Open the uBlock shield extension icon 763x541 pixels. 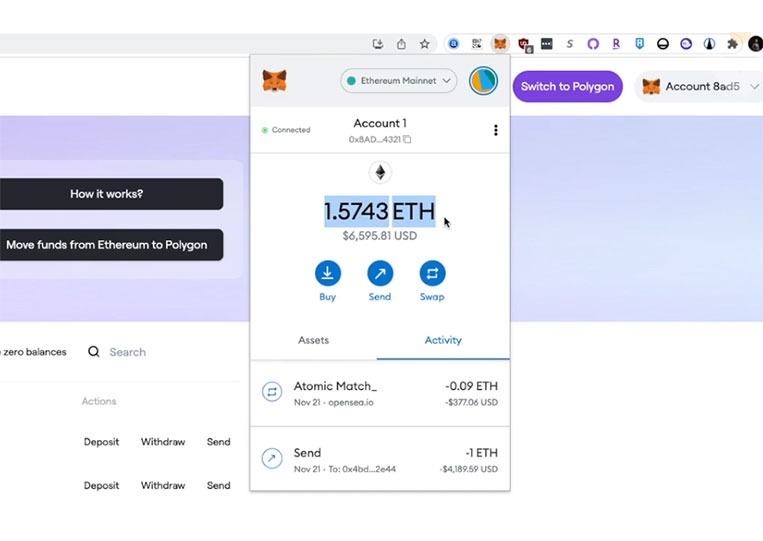[525, 45]
